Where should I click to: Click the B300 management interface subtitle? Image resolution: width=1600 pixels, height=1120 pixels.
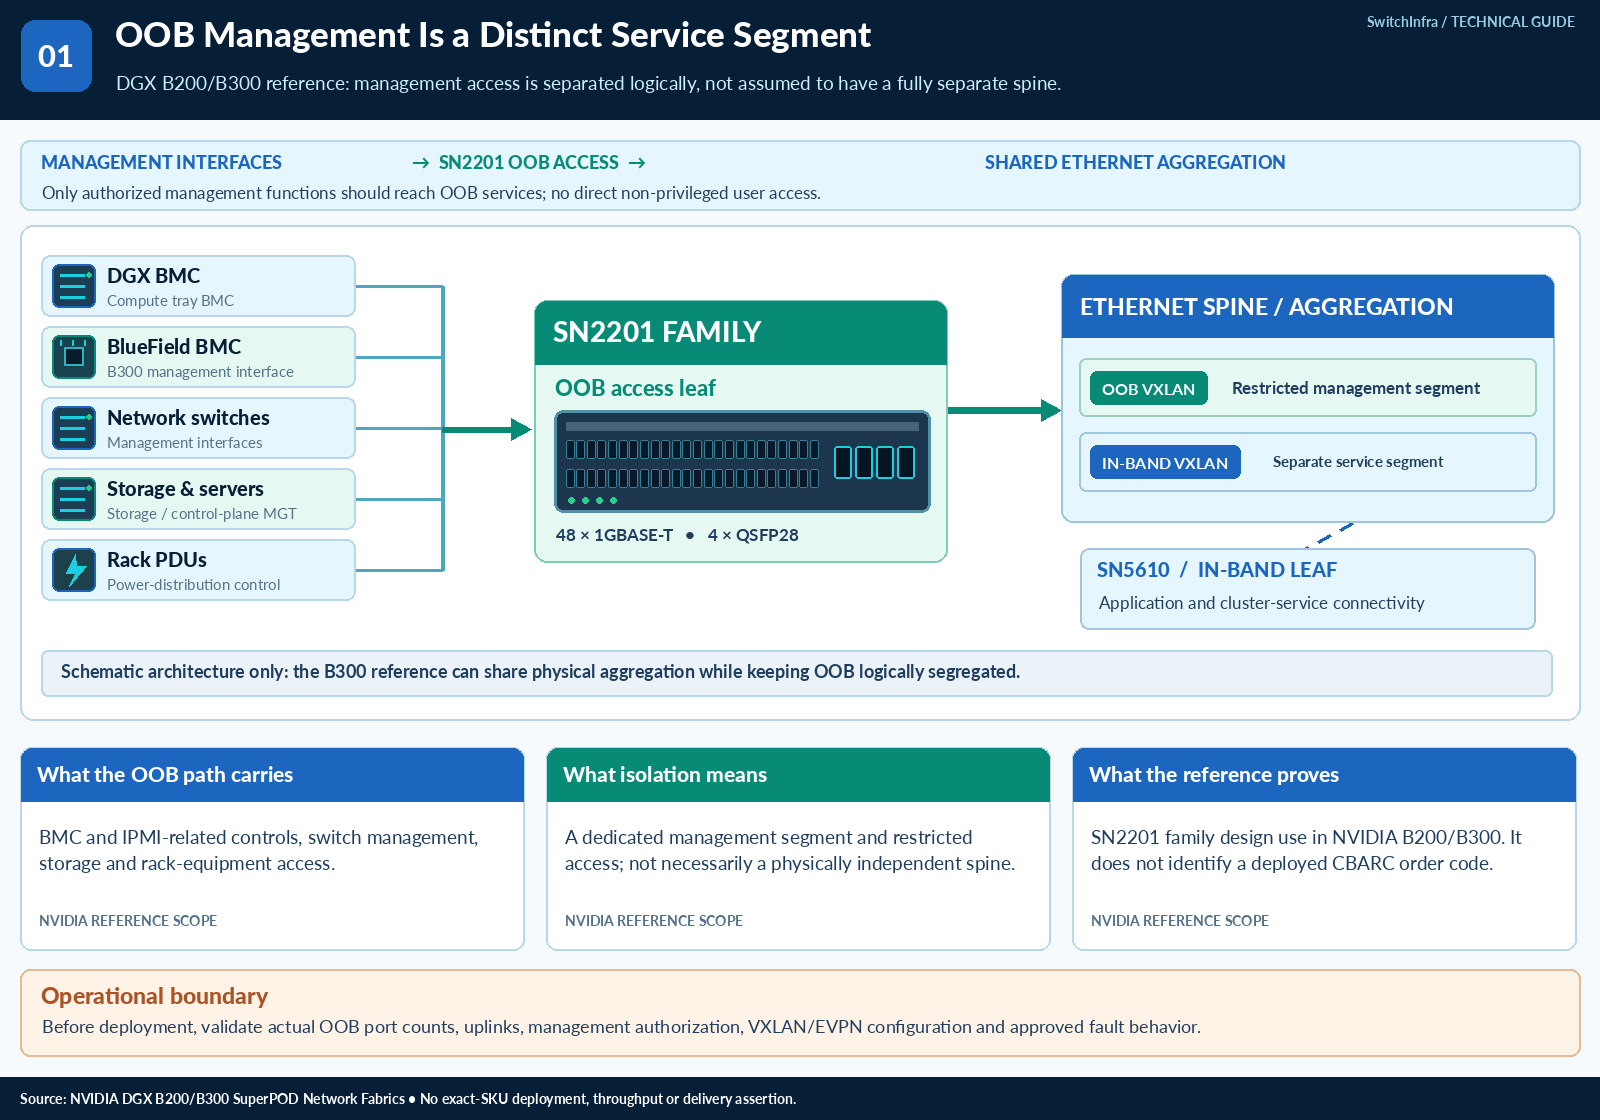[200, 372]
